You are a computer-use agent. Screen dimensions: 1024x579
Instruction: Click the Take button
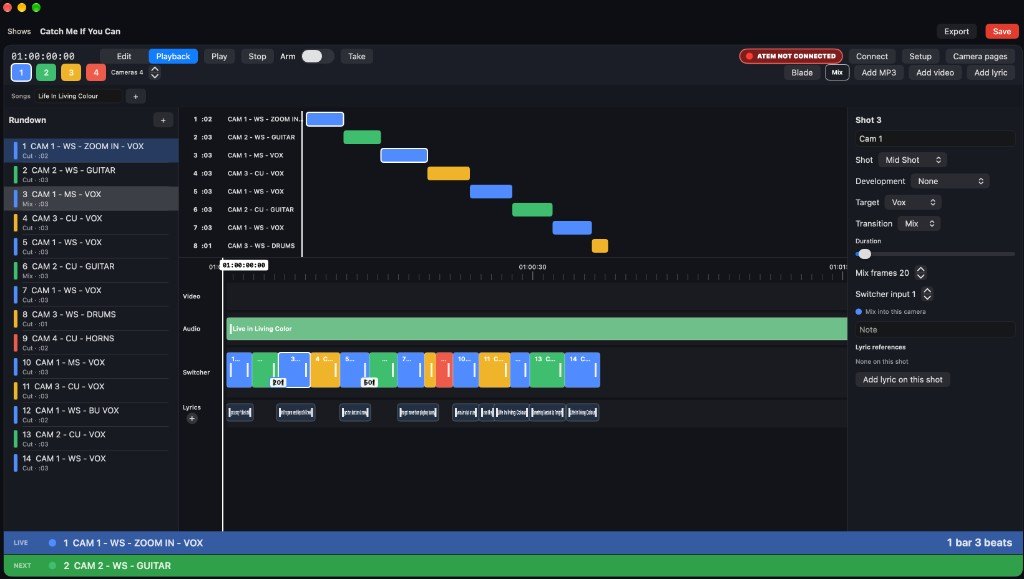point(357,56)
